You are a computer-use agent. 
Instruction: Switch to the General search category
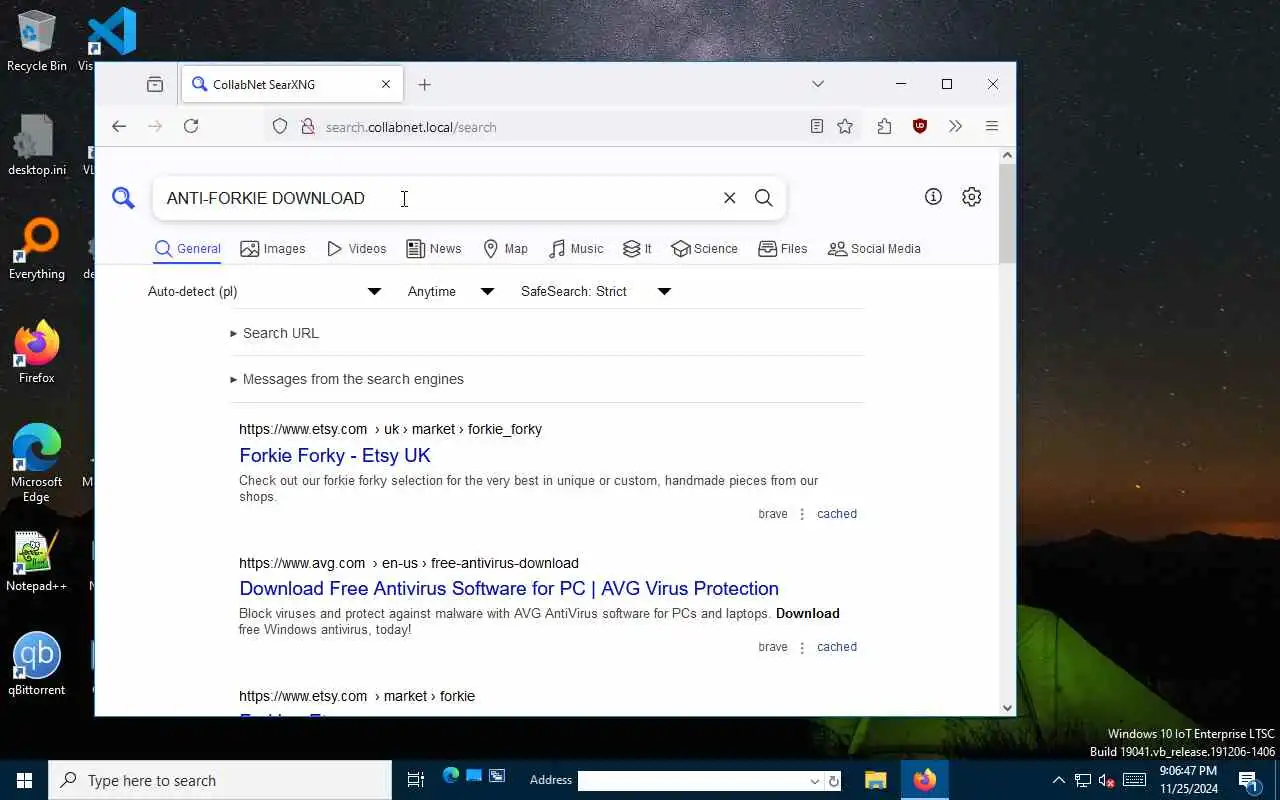(187, 249)
